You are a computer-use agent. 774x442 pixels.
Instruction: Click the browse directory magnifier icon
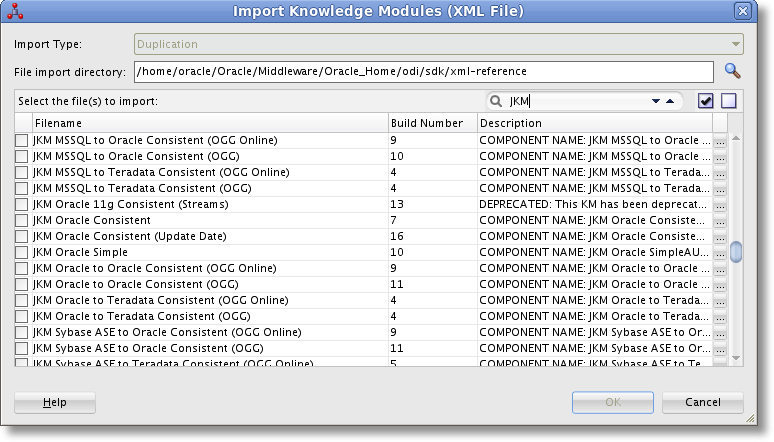click(733, 71)
